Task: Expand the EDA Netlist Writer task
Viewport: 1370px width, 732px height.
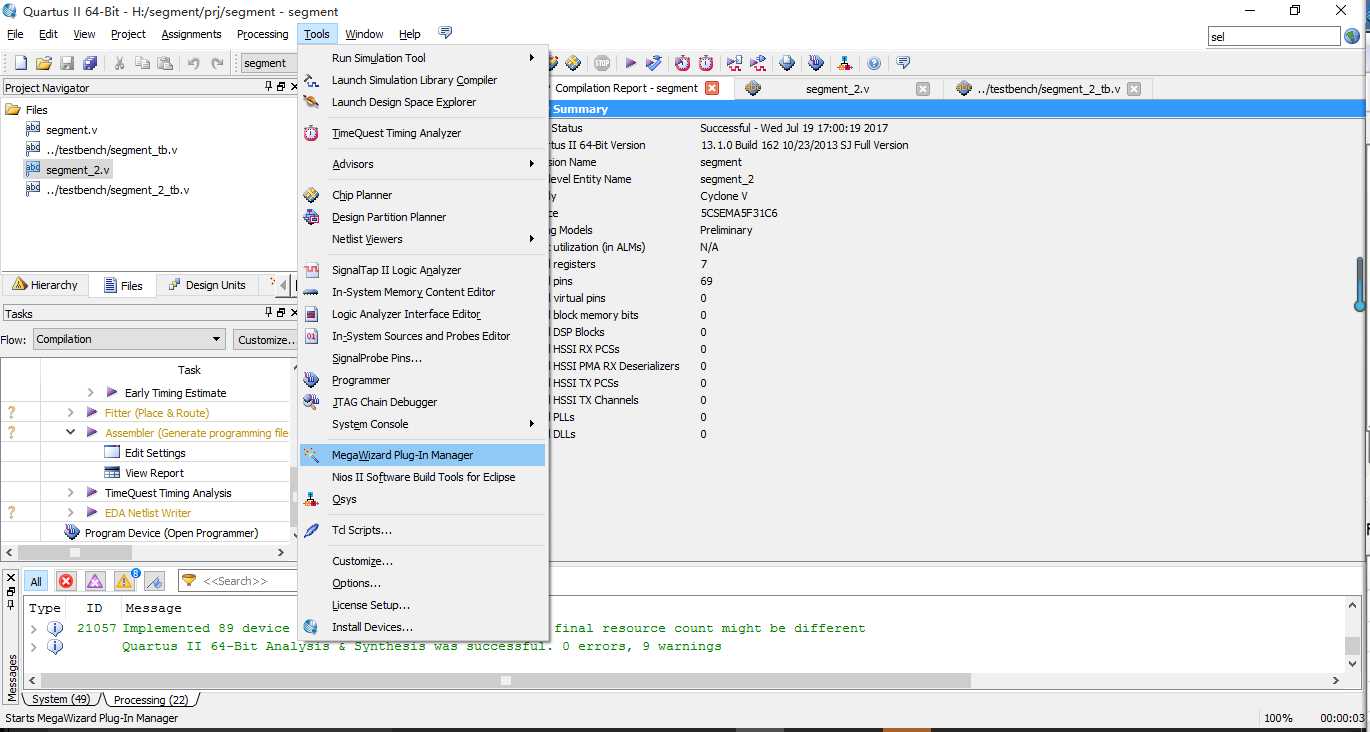Action: (x=70, y=513)
